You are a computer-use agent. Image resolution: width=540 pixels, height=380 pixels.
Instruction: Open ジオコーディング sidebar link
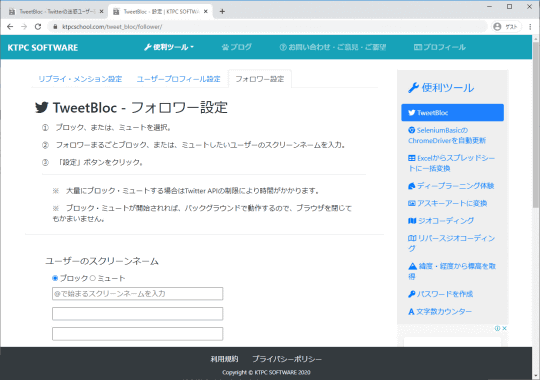(x=441, y=221)
